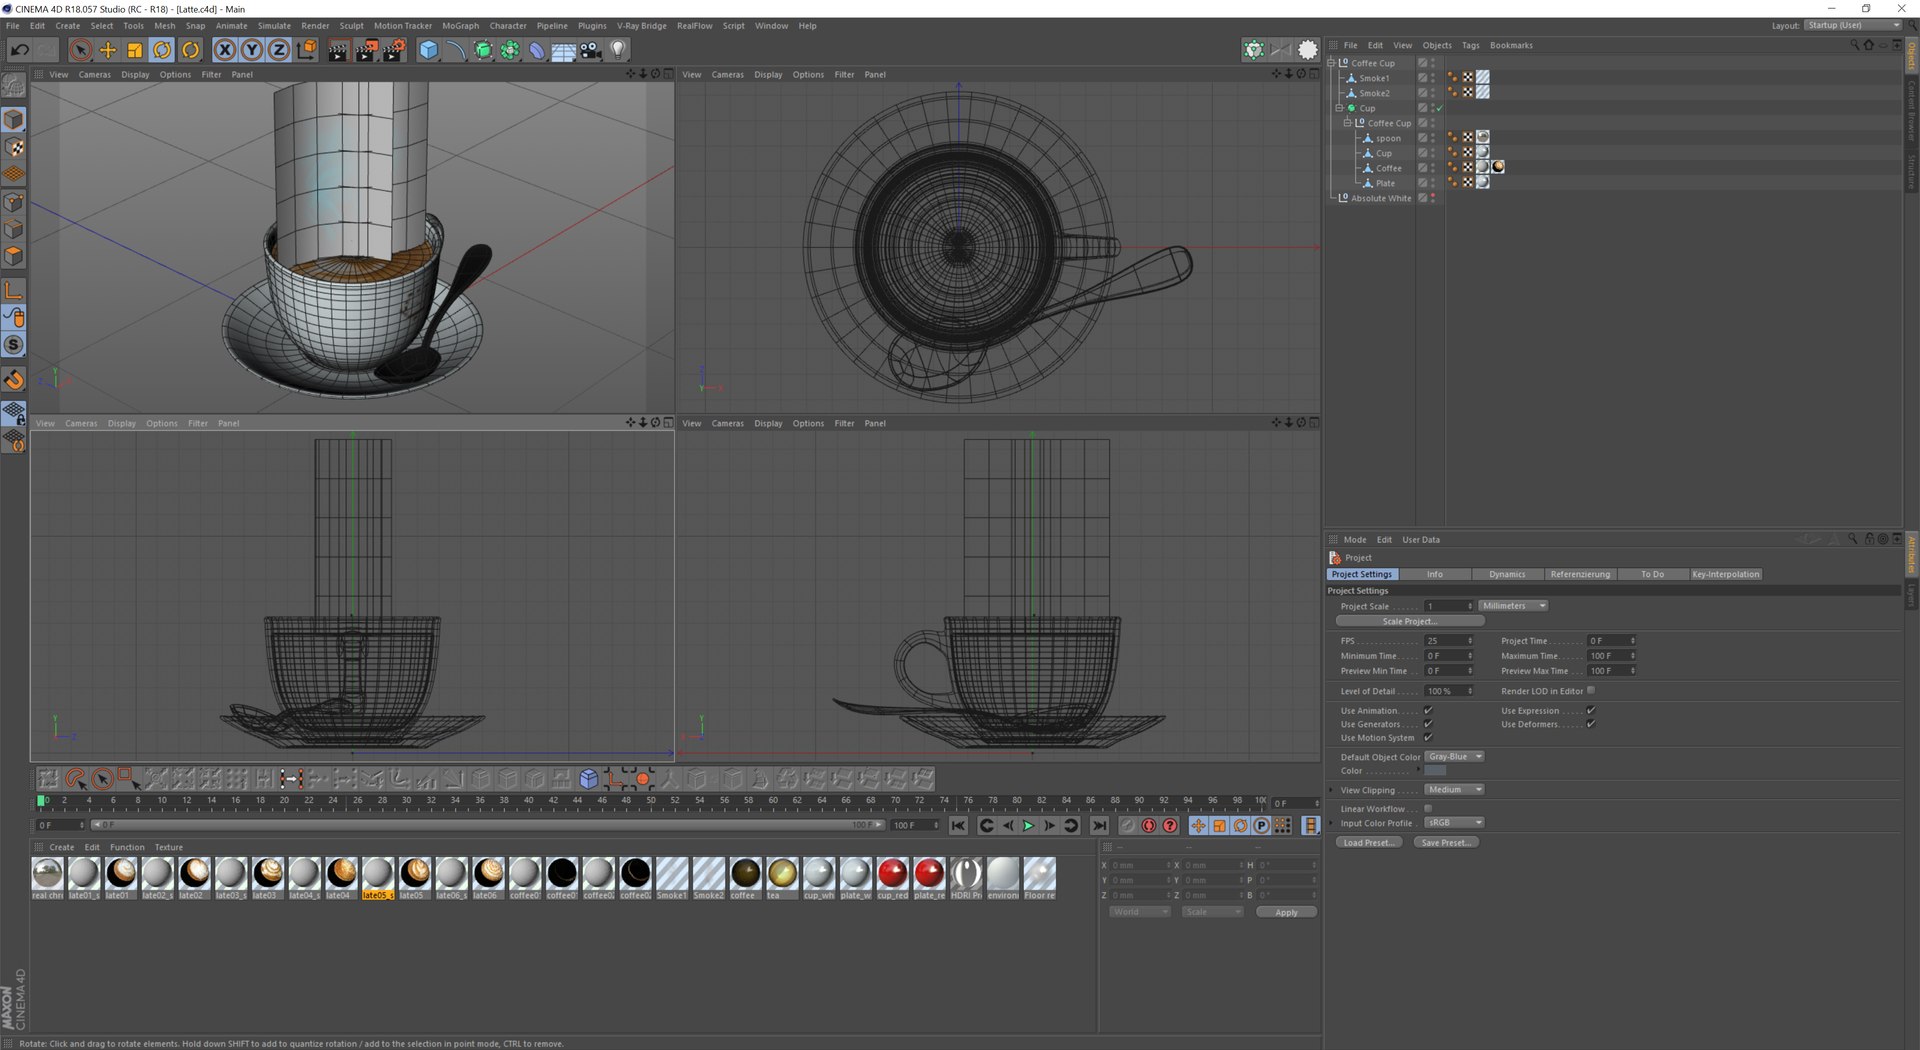Enable Render LOD in Editor
Viewport: 1920px width, 1050px height.
[x=1590, y=691]
